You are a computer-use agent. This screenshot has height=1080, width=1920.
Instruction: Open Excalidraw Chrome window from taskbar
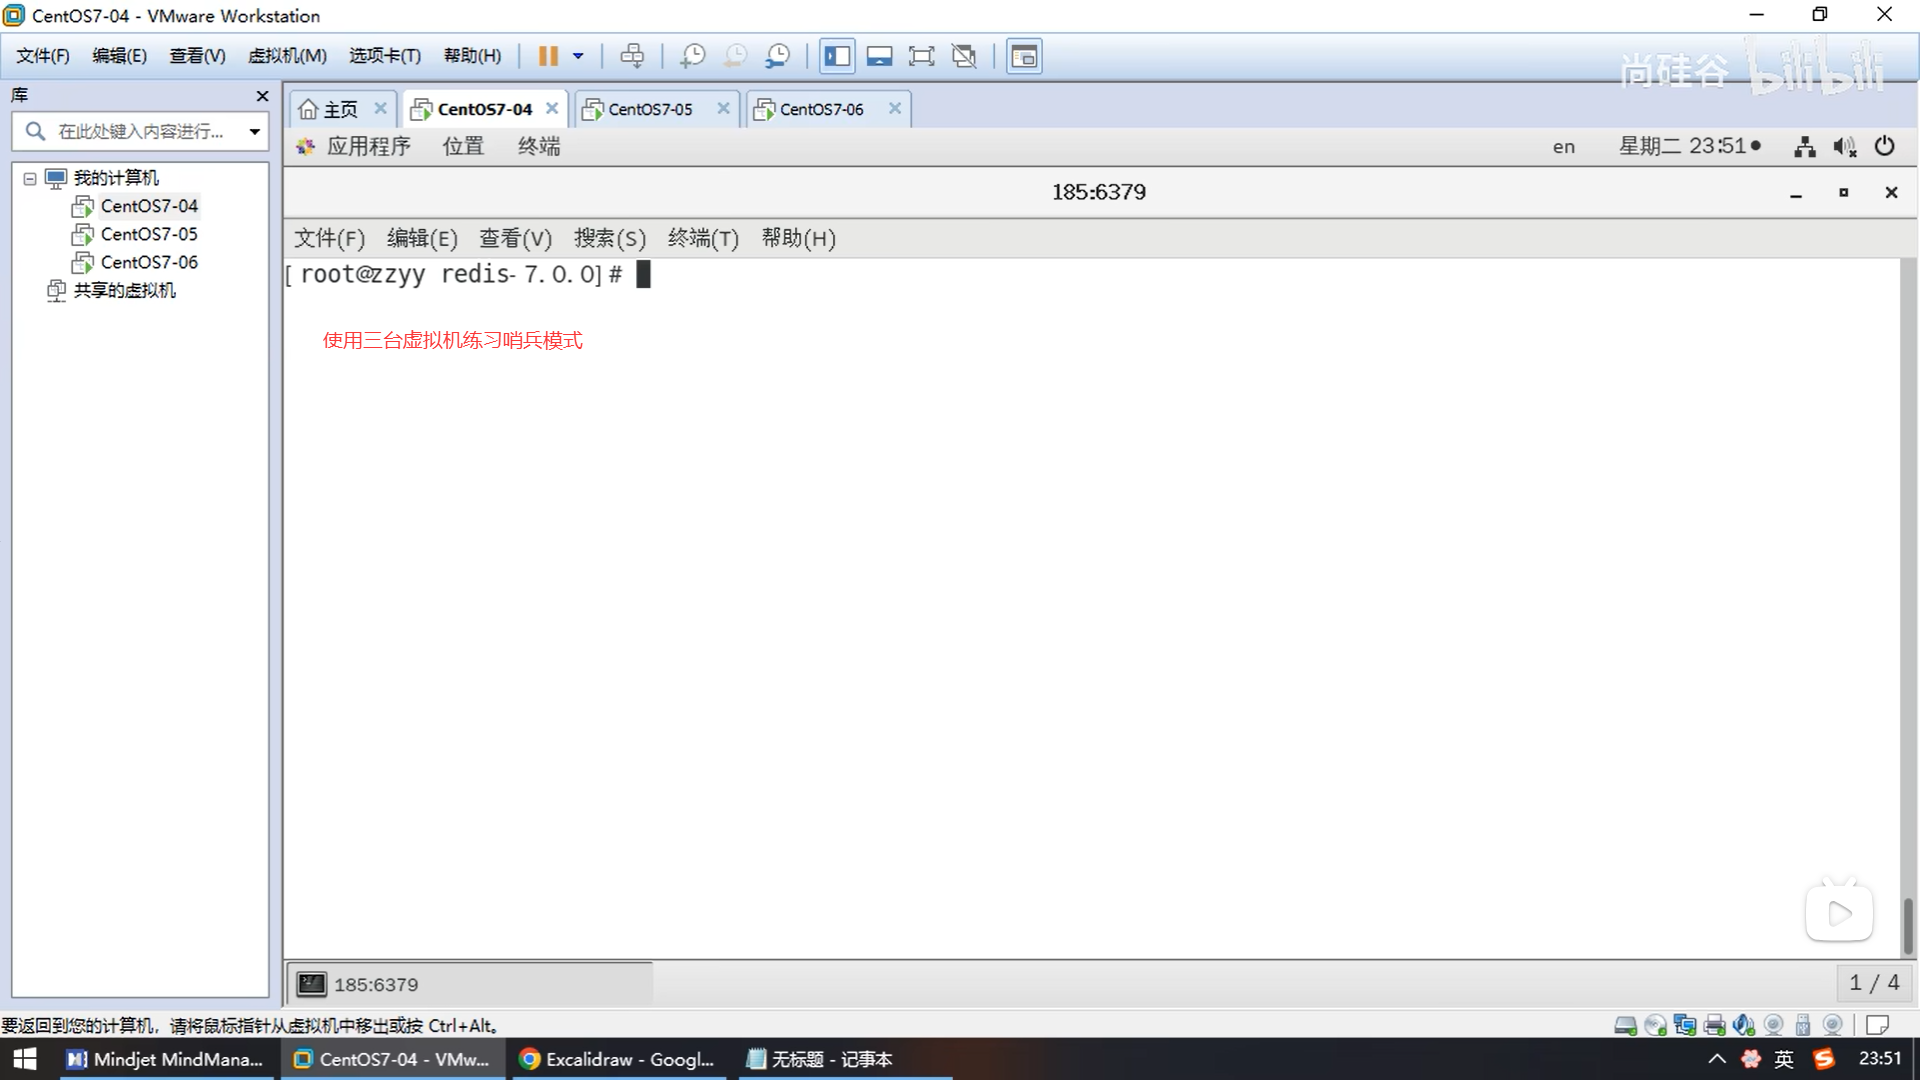pyautogui.click(x=618, y=1059)
